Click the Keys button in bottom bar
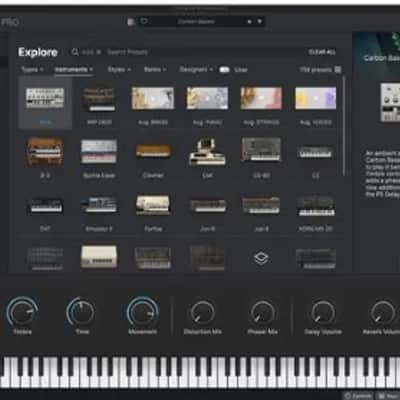This screenshot has width=400, height=400. click(x=389, y=396)
